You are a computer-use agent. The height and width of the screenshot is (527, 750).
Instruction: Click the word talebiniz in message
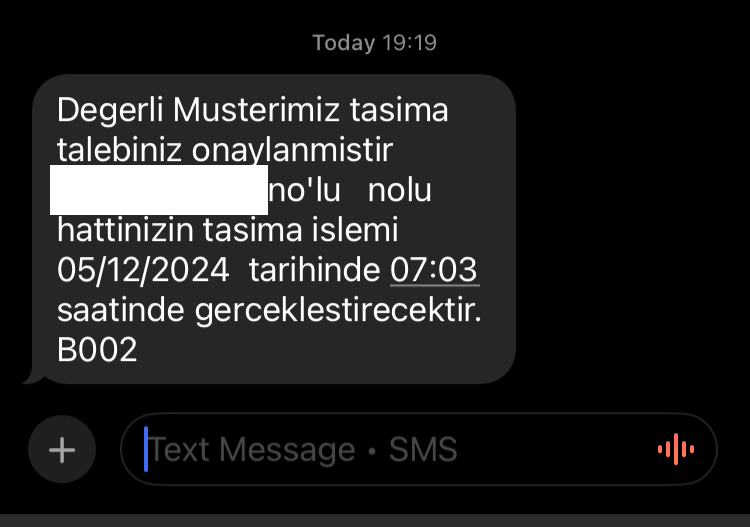119,150
